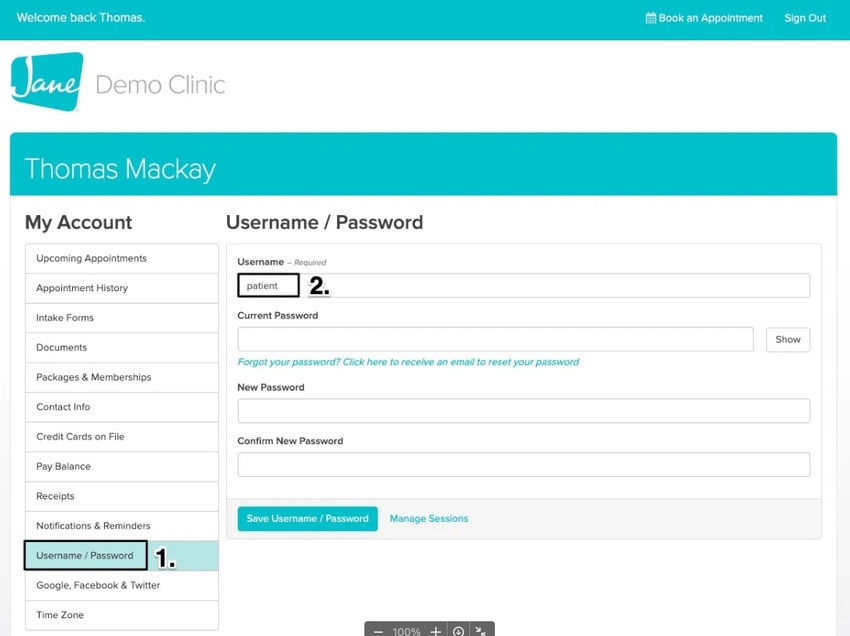Click the Welcome back Thomas text

81,18
